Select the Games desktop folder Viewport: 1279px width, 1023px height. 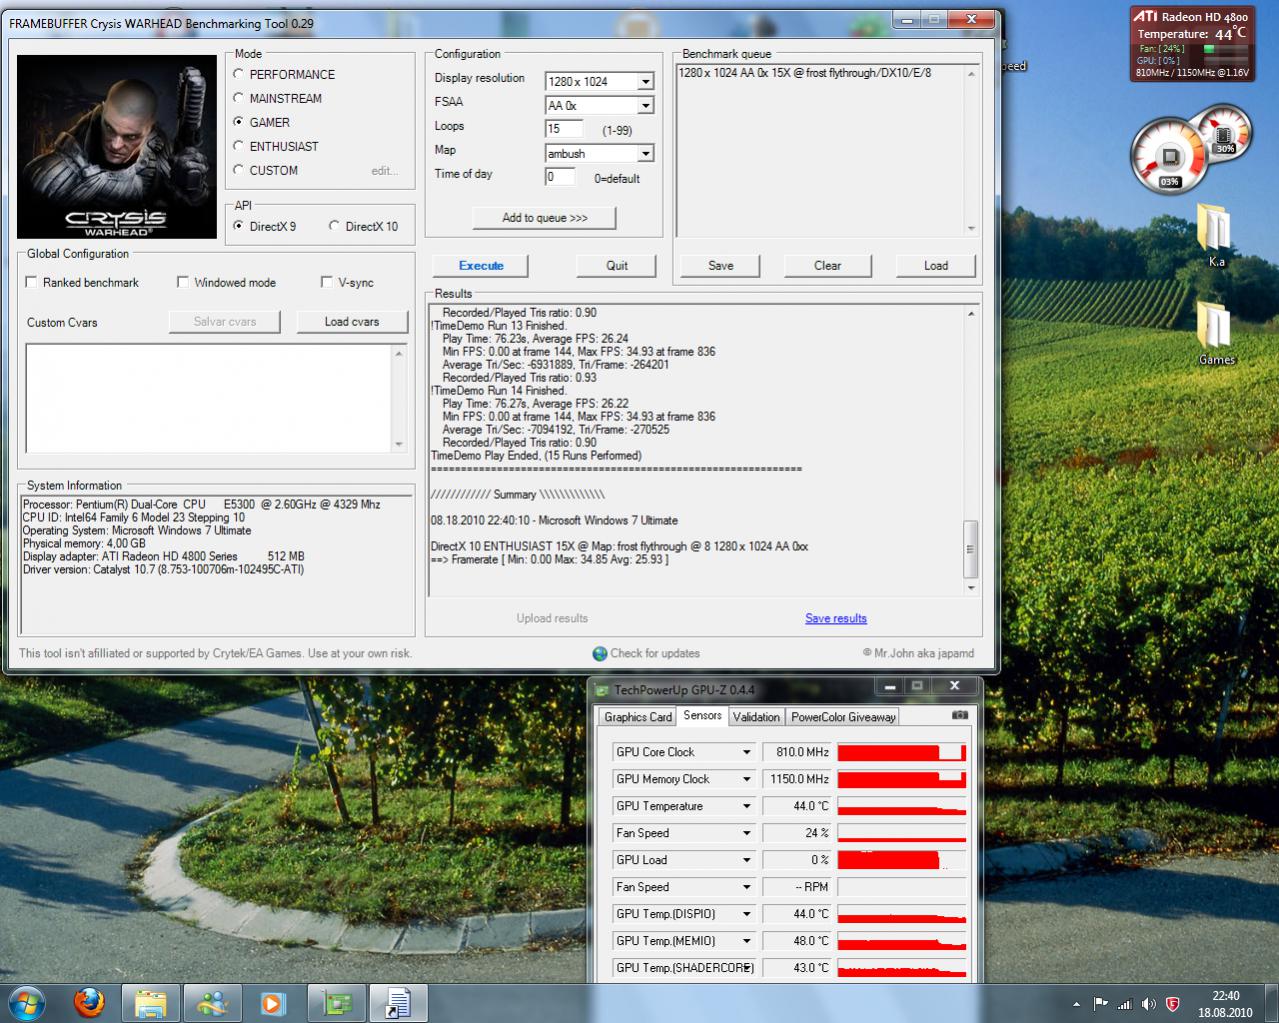tap(1215, 333)
